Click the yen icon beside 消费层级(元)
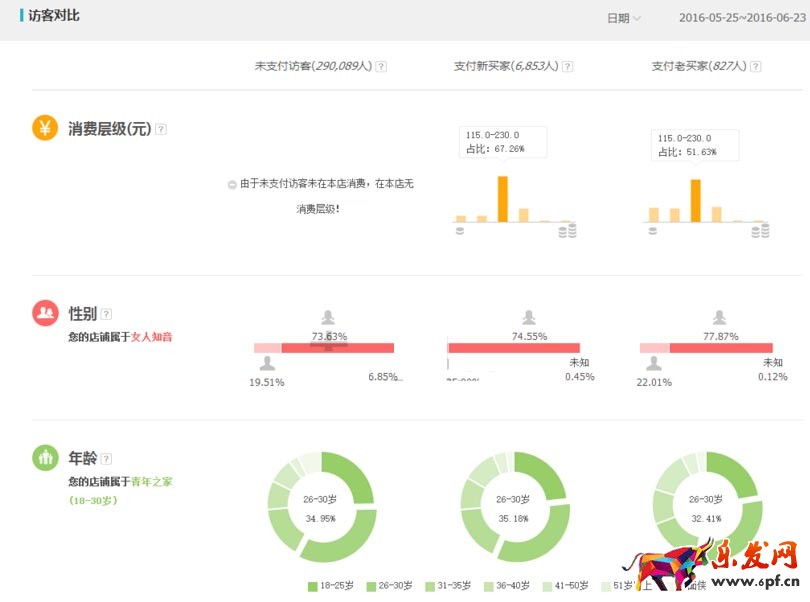The image size is (810, 602). [x=45, y=128]
